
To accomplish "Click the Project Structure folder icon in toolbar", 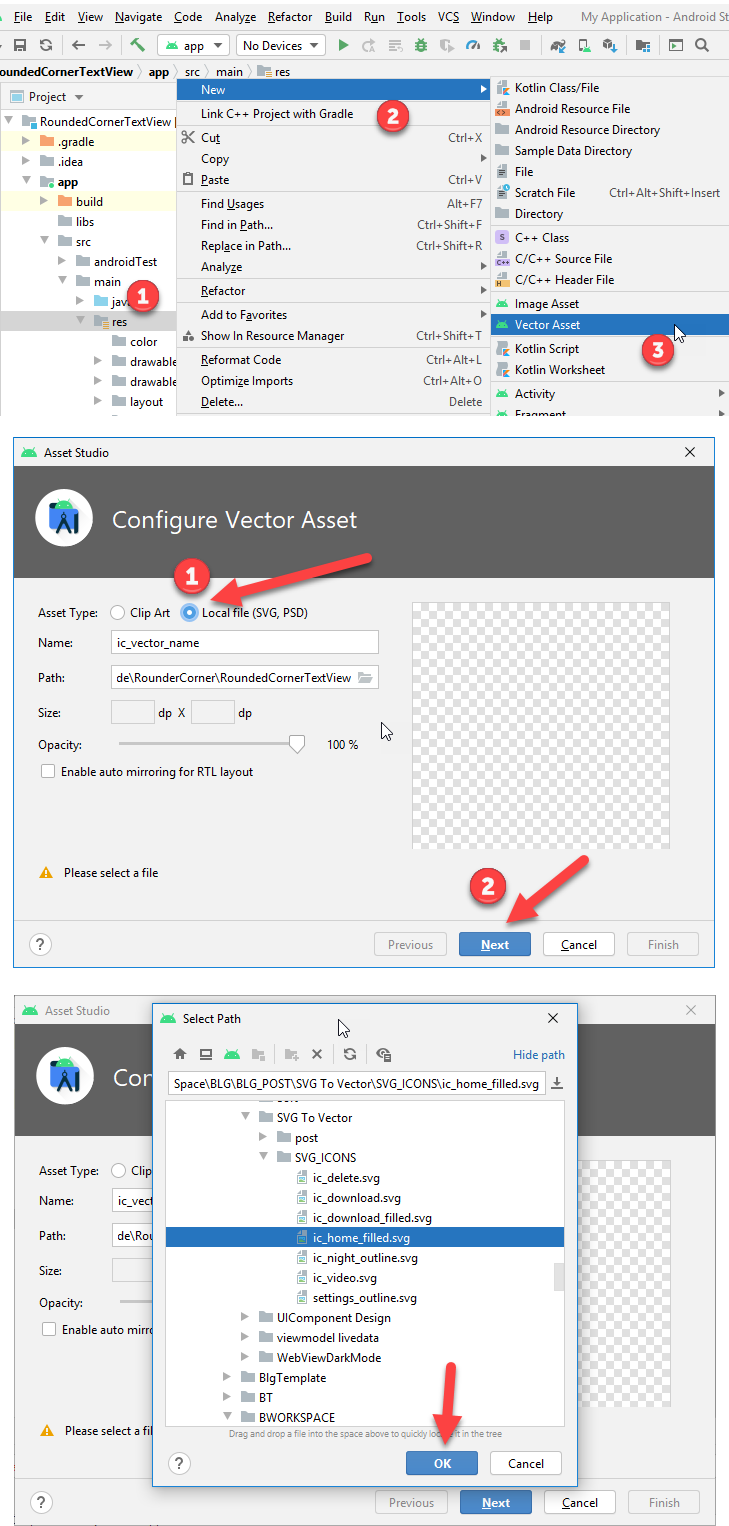I will 642,45.
